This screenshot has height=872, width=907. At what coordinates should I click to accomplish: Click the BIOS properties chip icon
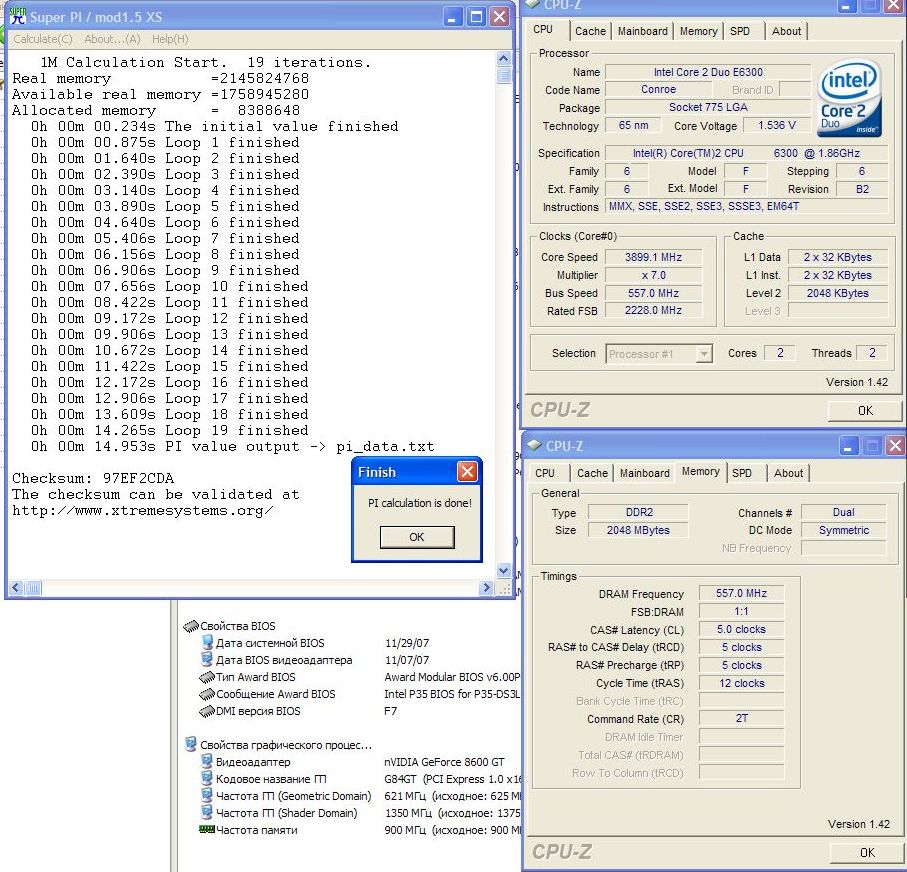pyautogui.click(x=191, y=626)
